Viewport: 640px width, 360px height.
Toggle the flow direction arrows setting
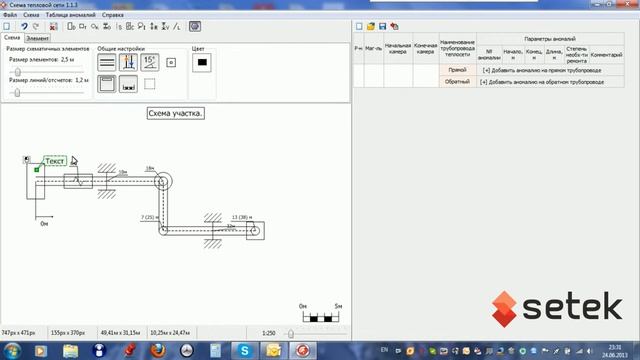[128, 62]
